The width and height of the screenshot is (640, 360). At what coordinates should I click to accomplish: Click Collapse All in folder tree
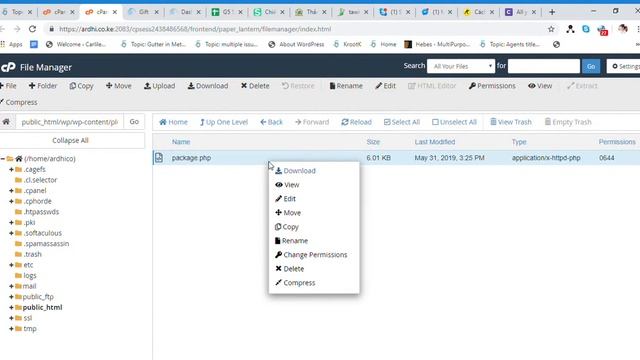(x=70, y=140)
